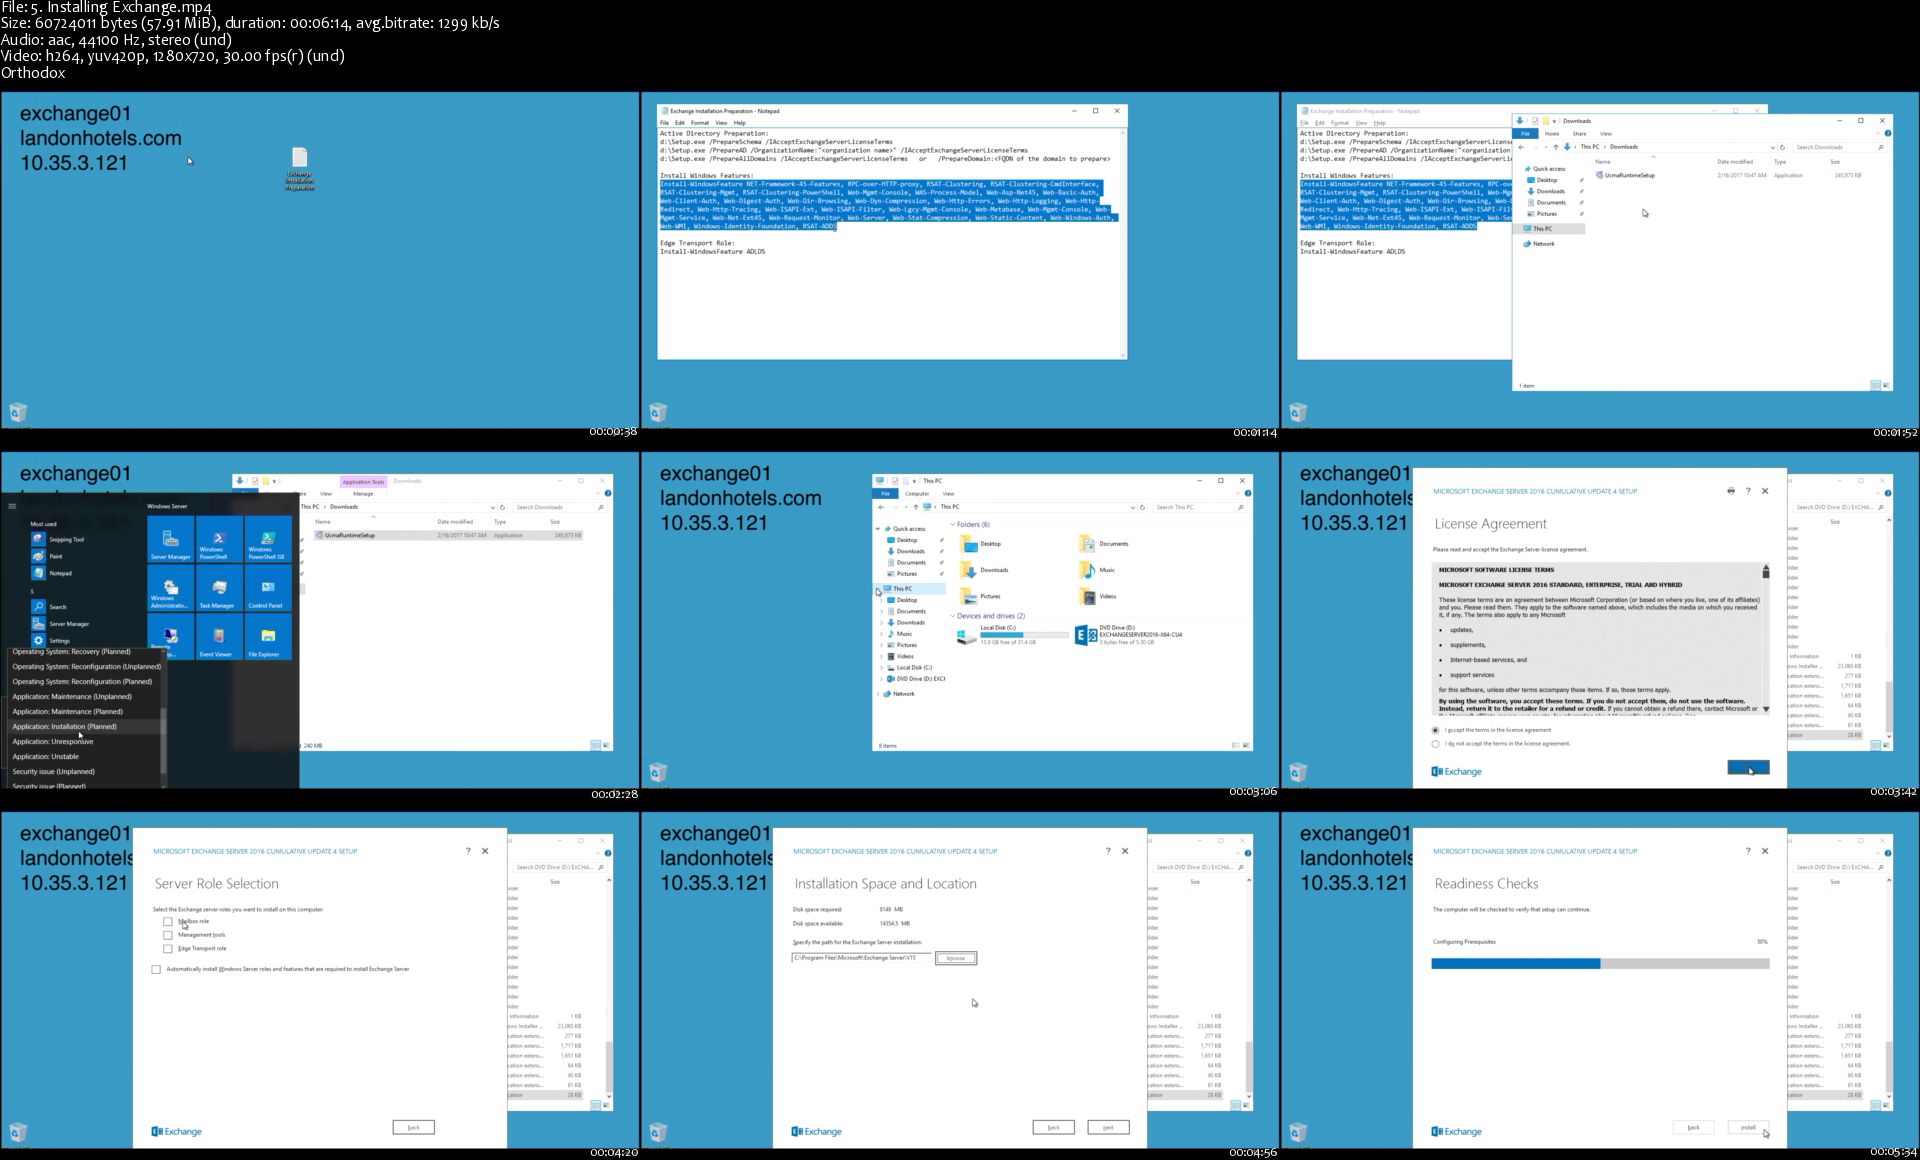The height and width of the screenshot is (1160, 1920).
Task: Click the up arrow in This PC window
Action: pos(915,507)
